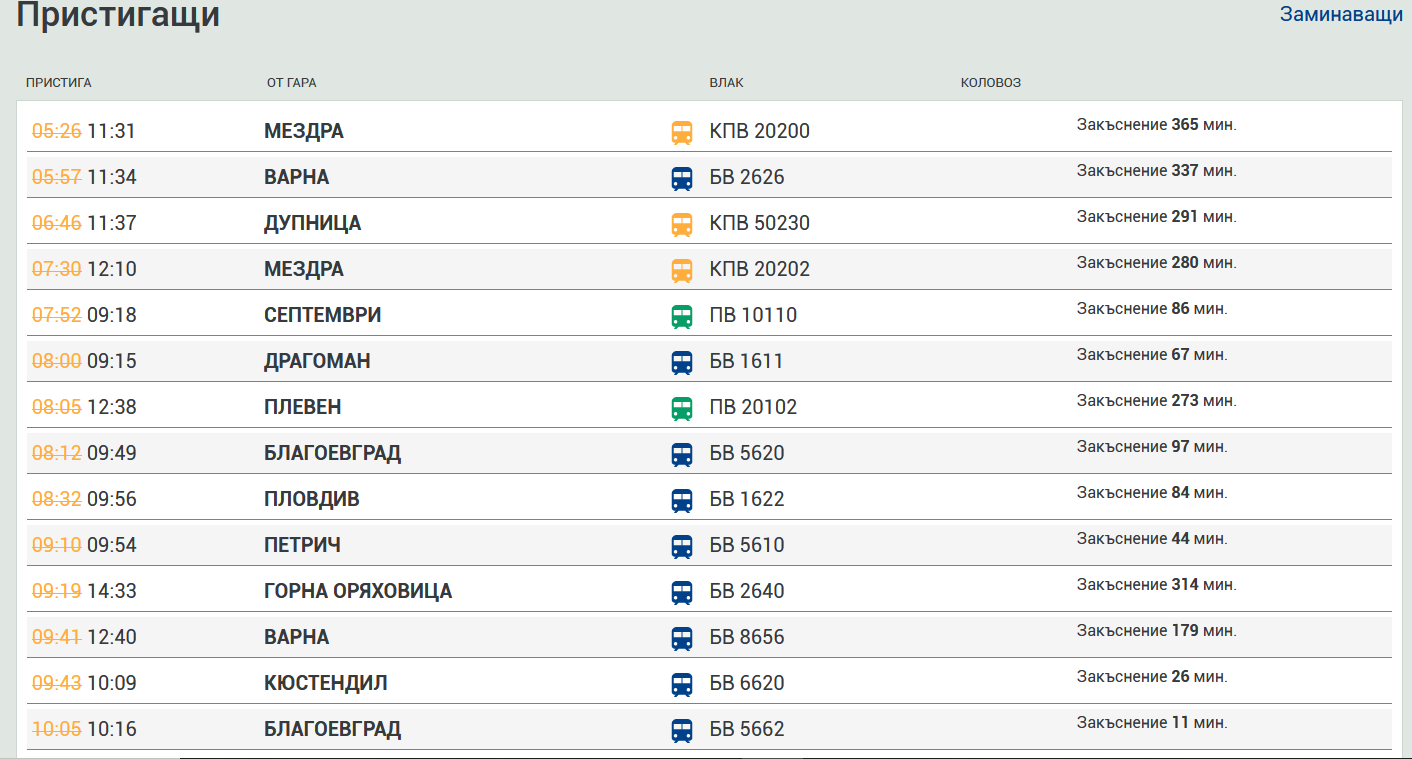Click the train icon next to КПВ 20202

tap(681, 270)
